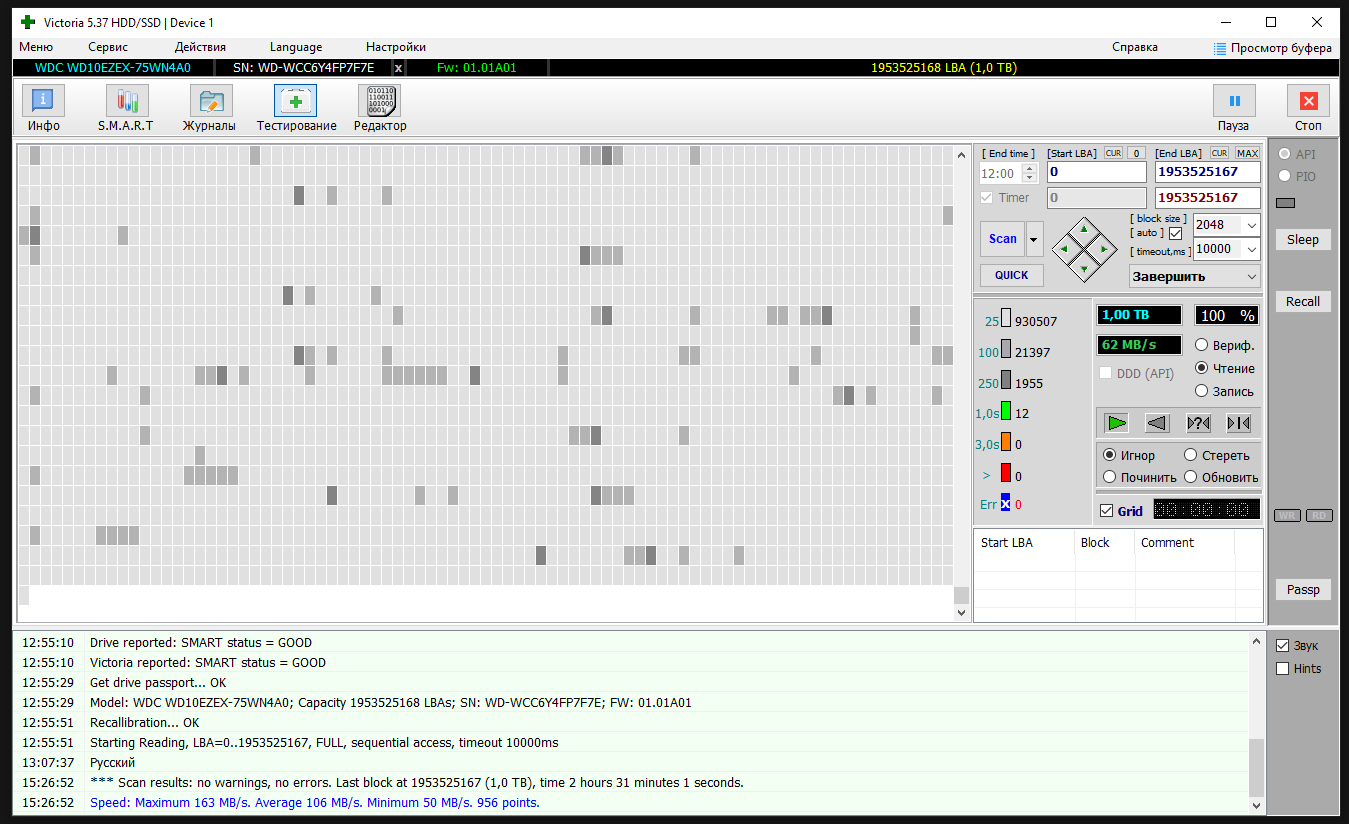Open the timeout 10000 dropdown
The image size is (1349, 824).
(1251, 249)
